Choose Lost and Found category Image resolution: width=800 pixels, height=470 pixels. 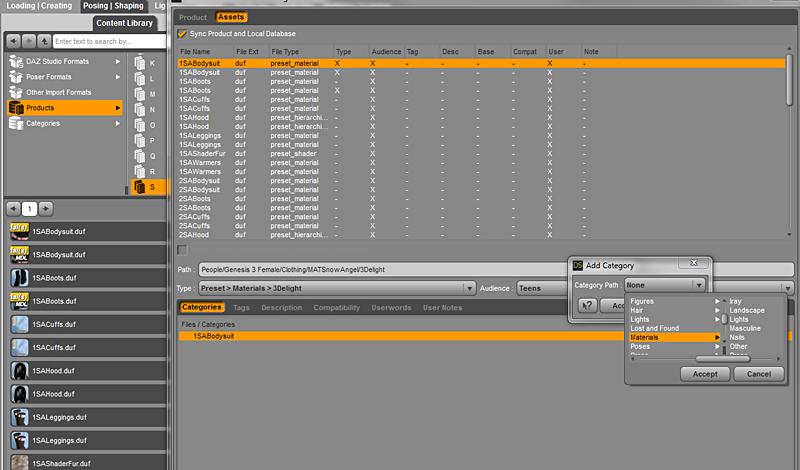pos(655,328)
